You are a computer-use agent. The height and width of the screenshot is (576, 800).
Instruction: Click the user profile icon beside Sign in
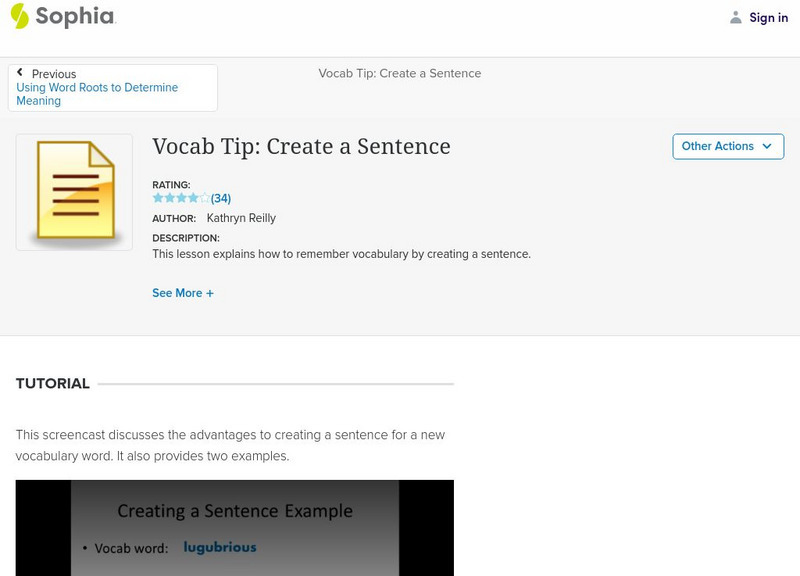click(x=736, y=17)
